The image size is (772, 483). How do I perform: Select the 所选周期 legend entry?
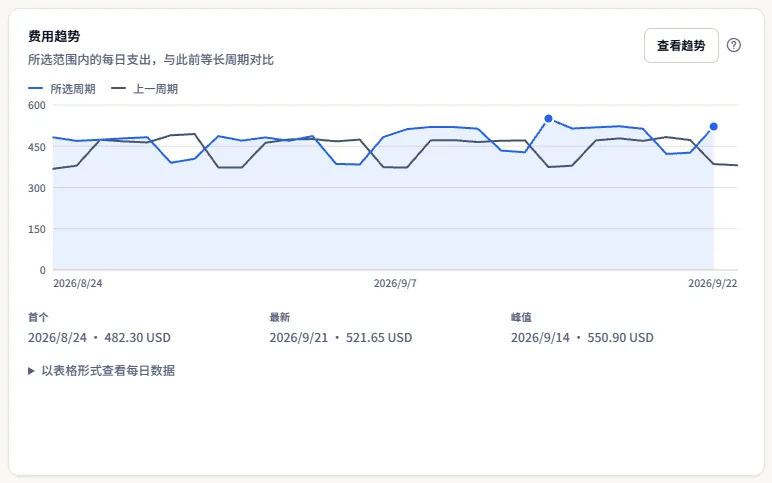pyautogui.click(x=62, y=89)
